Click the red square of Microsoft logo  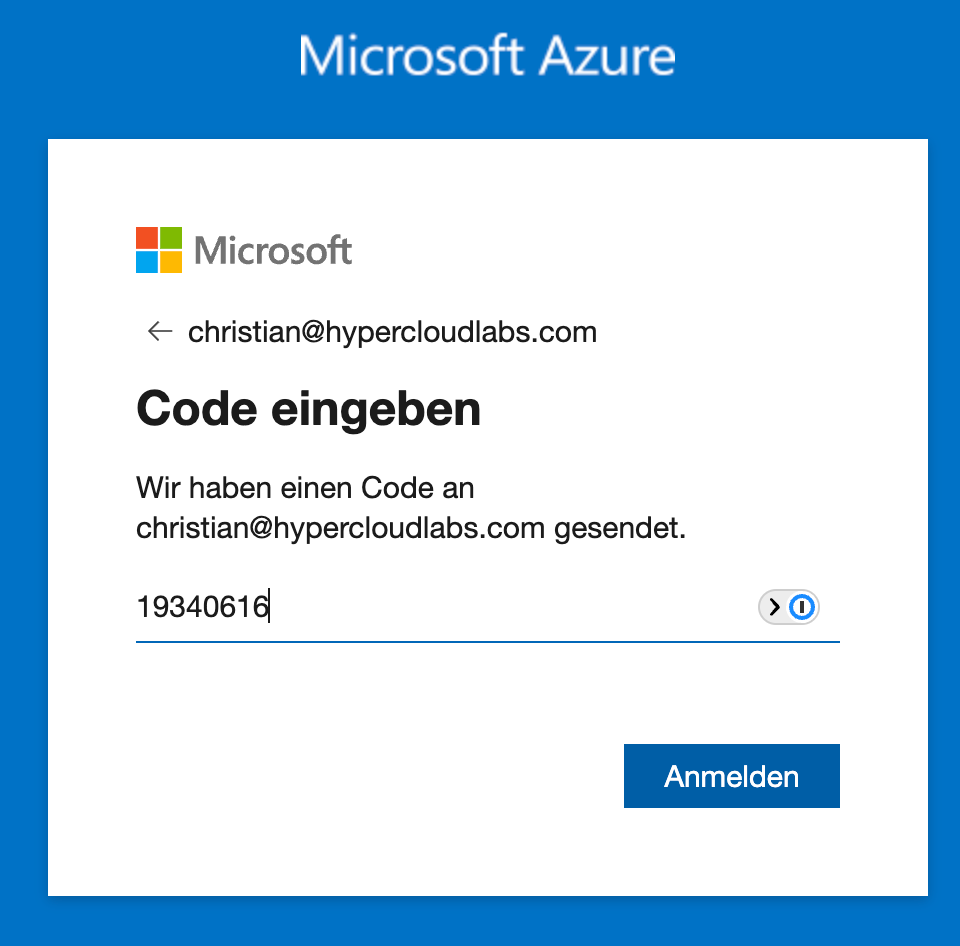(x=147, y=238)
